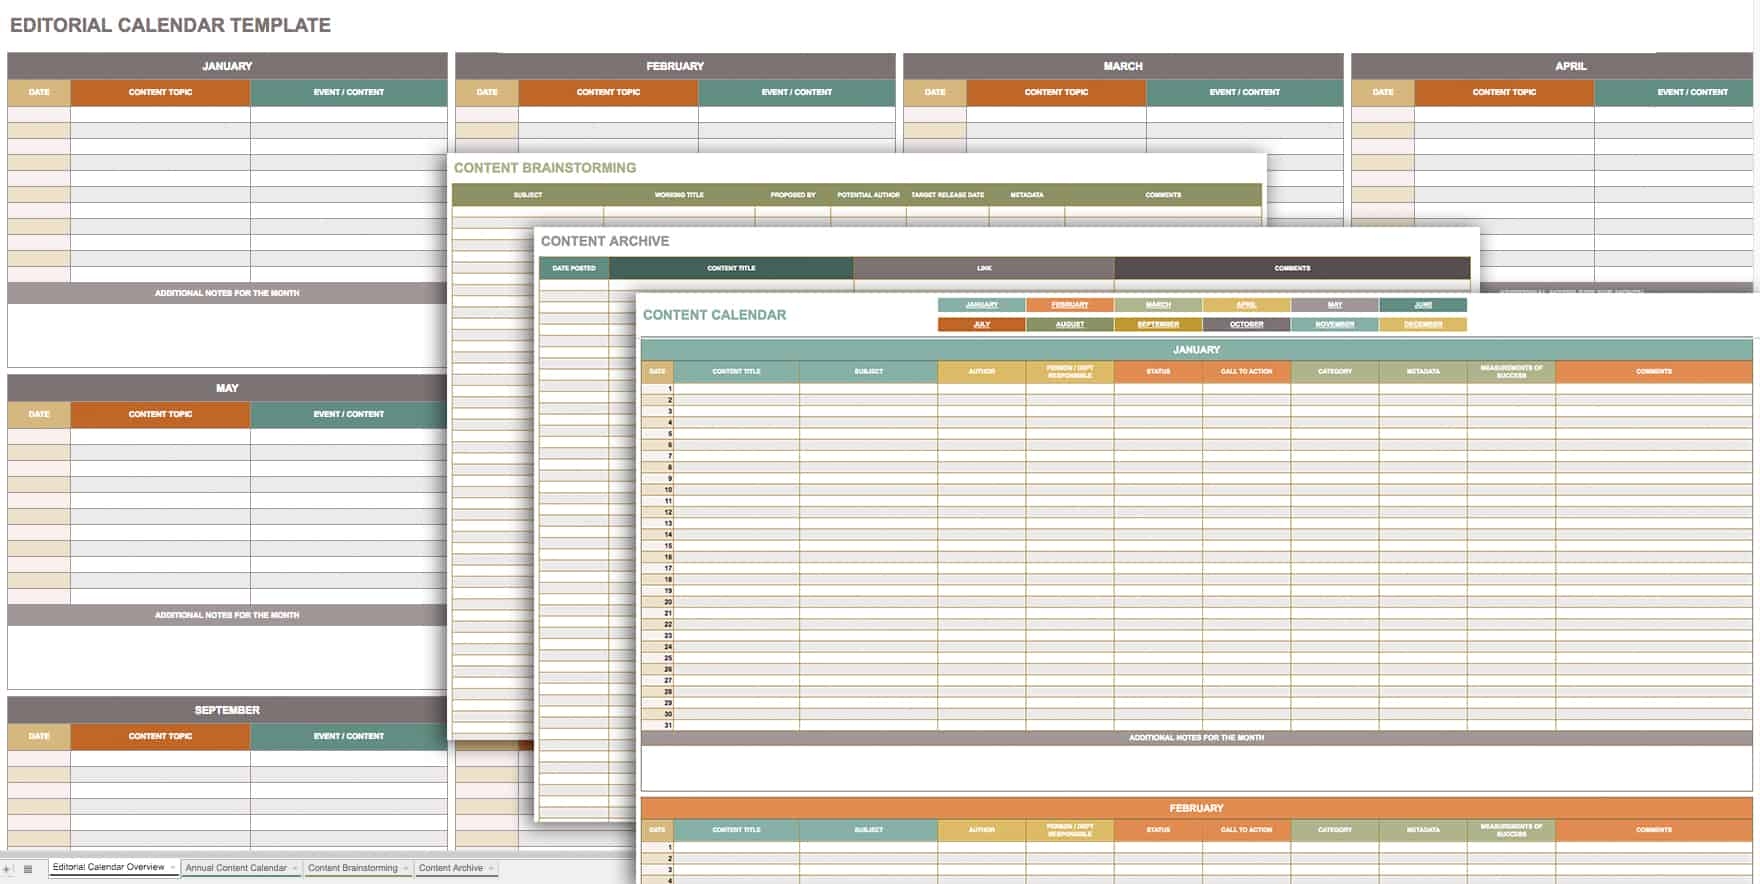Follow the February month link
The image size is (1760, 884).
(x=1069, y=305)
